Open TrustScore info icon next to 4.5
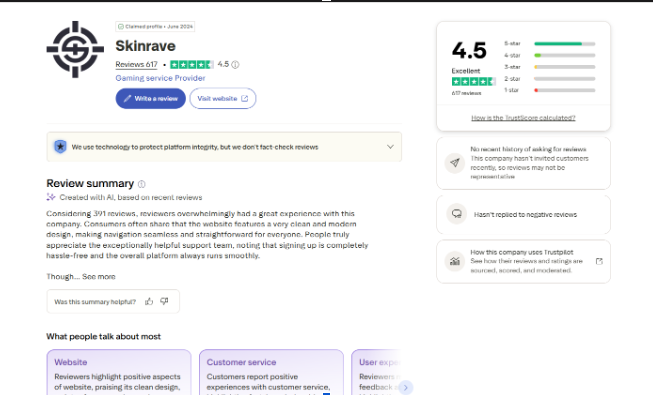 coord(235,65)
